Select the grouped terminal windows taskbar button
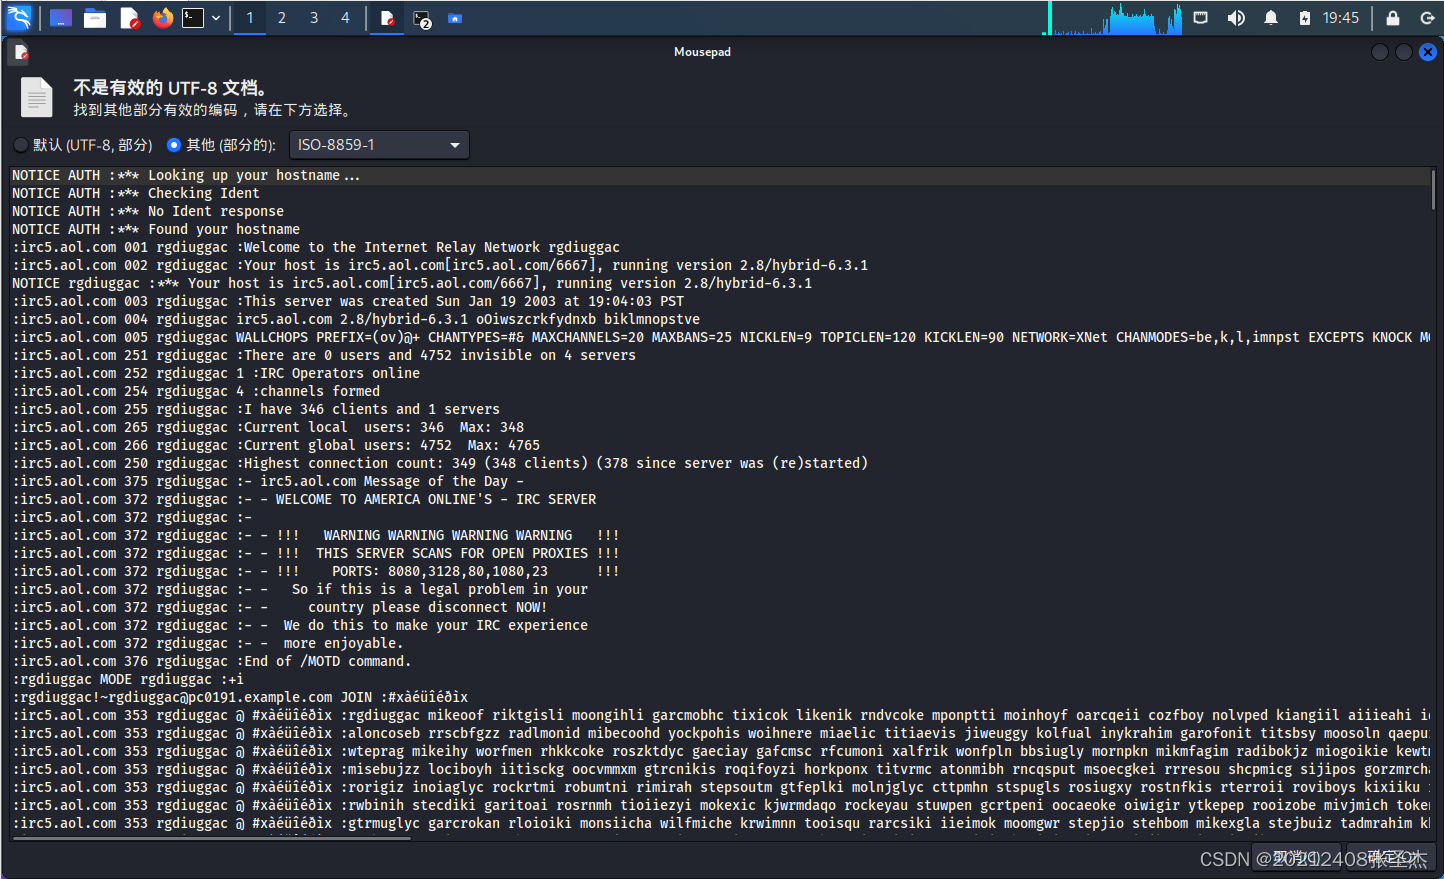The height and width of the screenshot is (879, 1444). 422,19
